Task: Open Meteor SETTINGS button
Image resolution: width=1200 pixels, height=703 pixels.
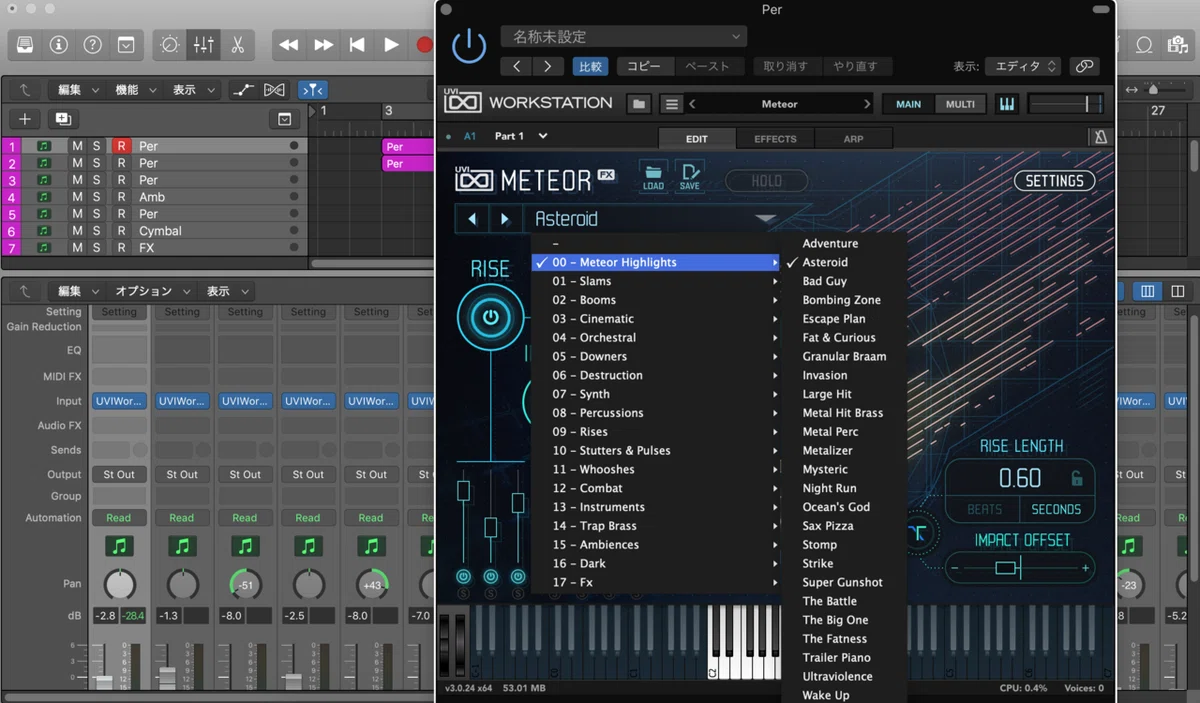Action: [1054, 181]
